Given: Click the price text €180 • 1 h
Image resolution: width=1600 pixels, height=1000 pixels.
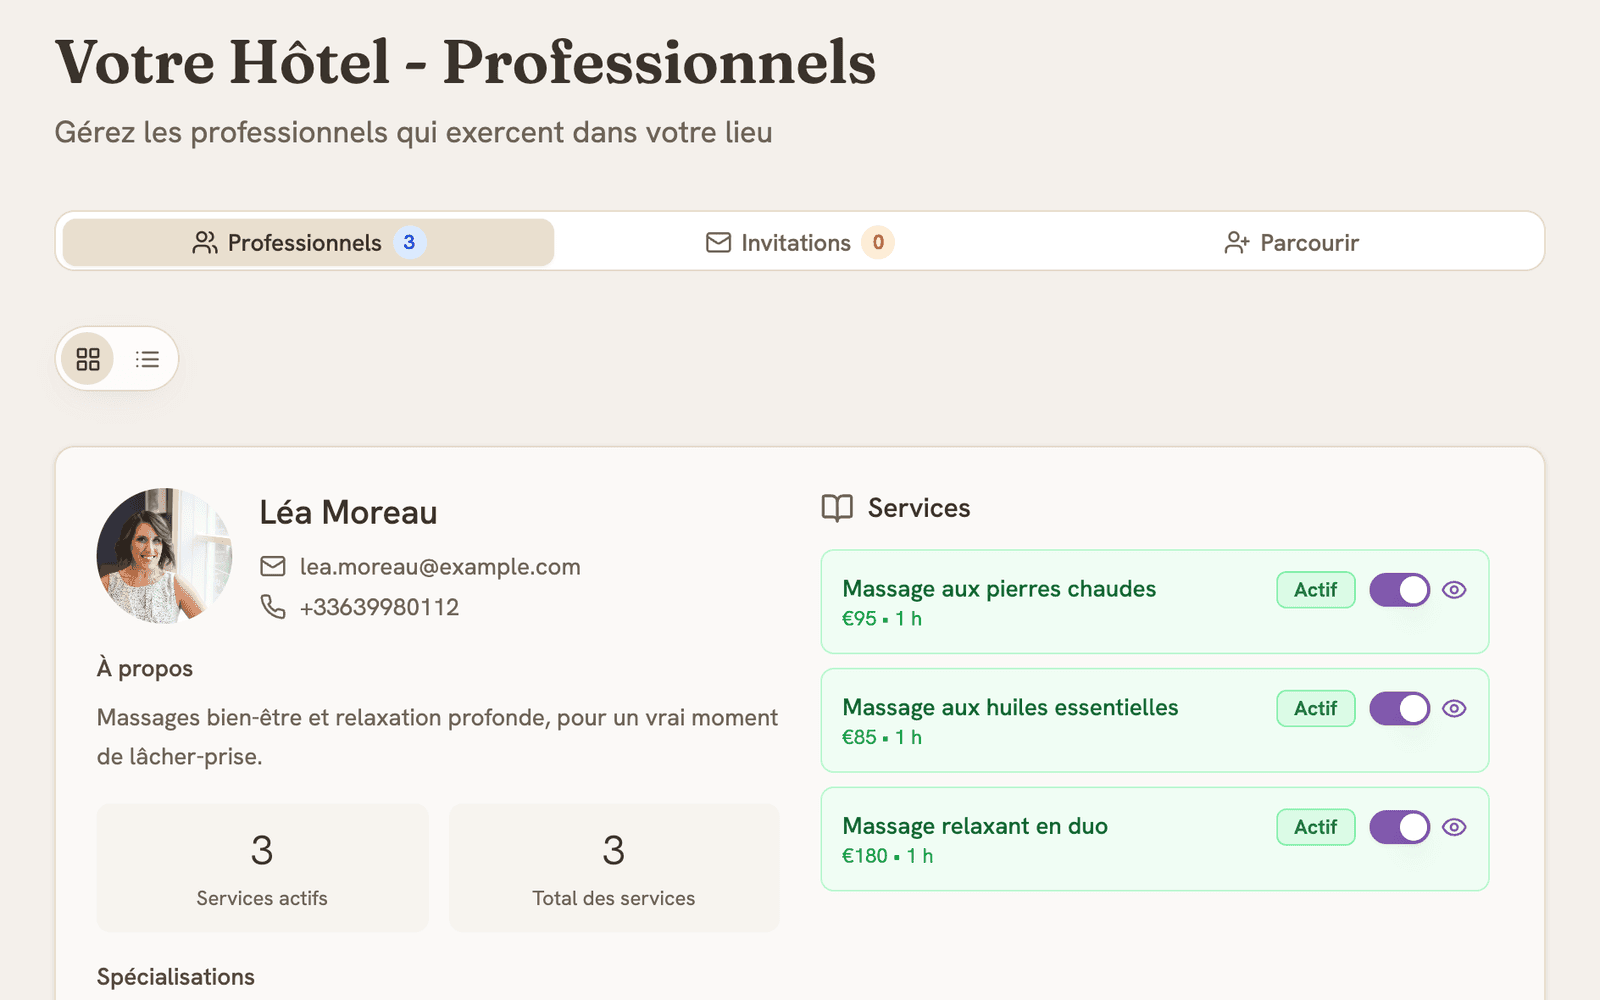Looking at the screenshot, I should (x=888, y=856).
